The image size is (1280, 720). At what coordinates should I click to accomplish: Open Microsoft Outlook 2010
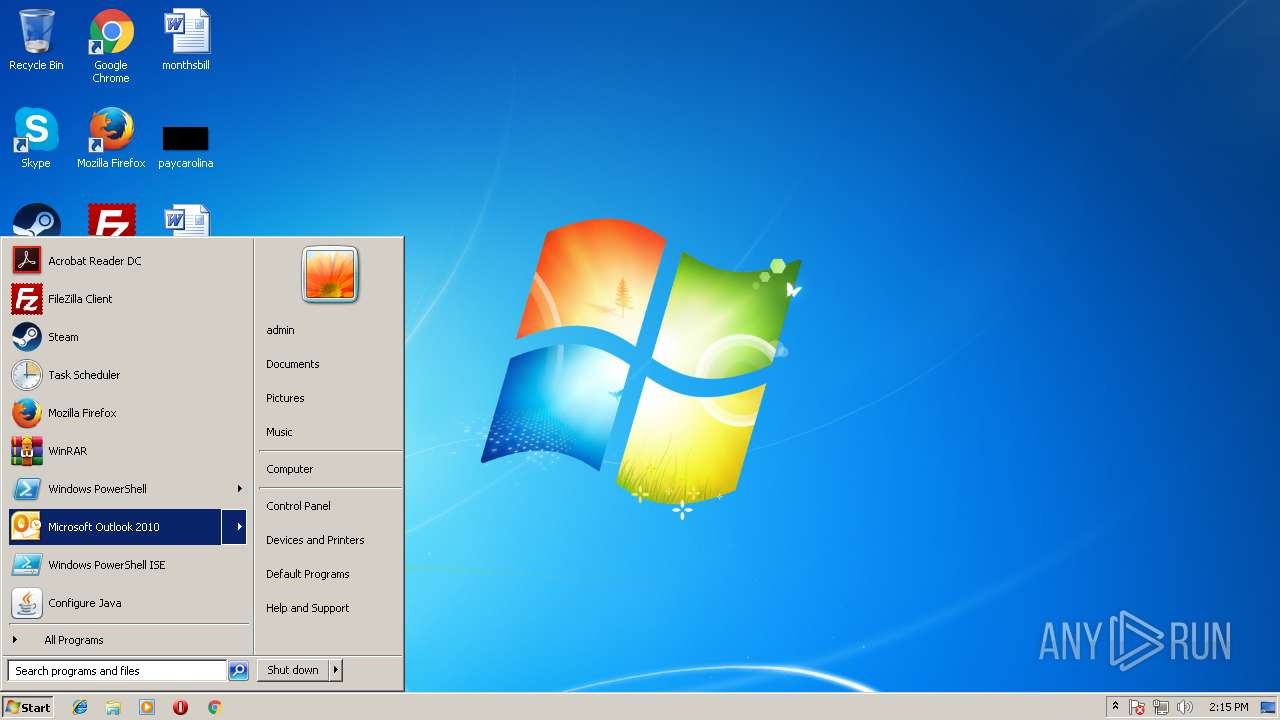(115, 527)
